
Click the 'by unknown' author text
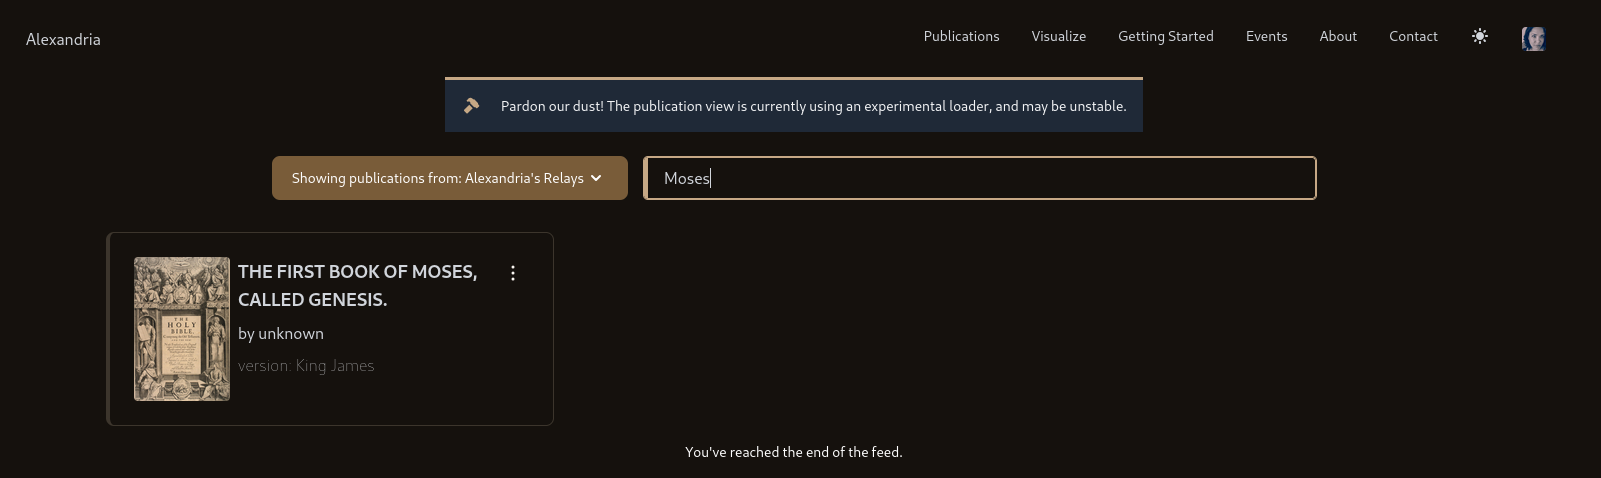[x=281, y=333]
